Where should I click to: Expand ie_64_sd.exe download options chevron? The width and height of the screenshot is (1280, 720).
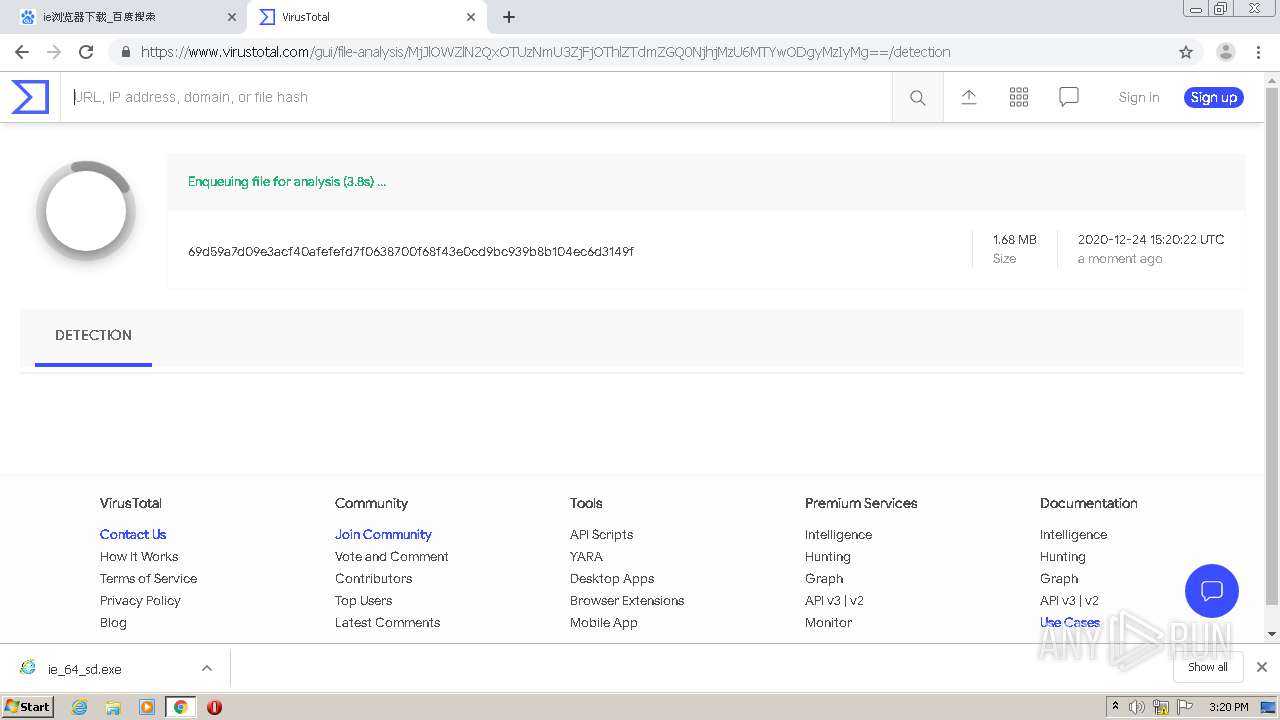[207, 668]
